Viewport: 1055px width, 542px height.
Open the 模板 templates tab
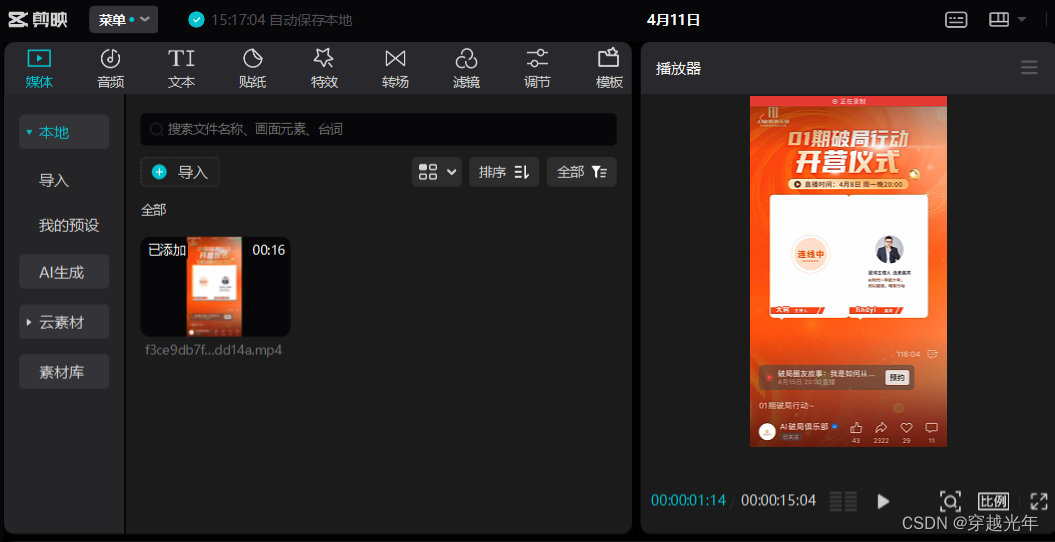(x=609, y=69)
